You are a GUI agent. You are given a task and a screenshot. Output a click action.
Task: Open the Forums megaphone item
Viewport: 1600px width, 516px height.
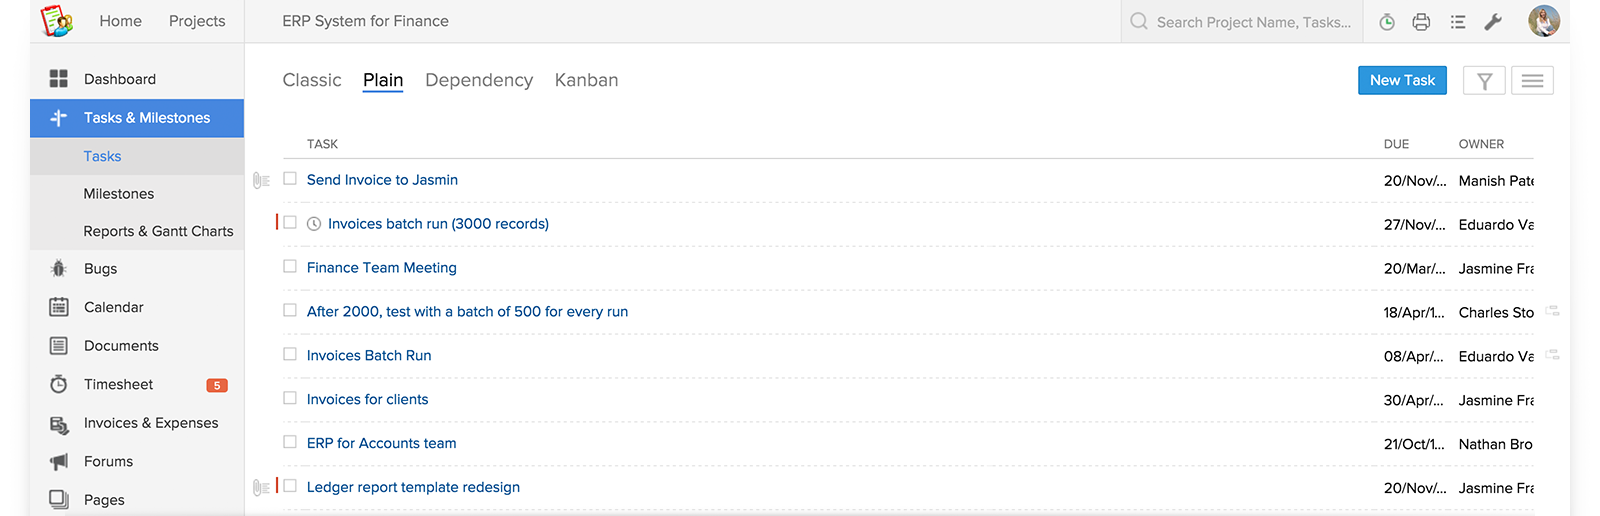[108, 461]
